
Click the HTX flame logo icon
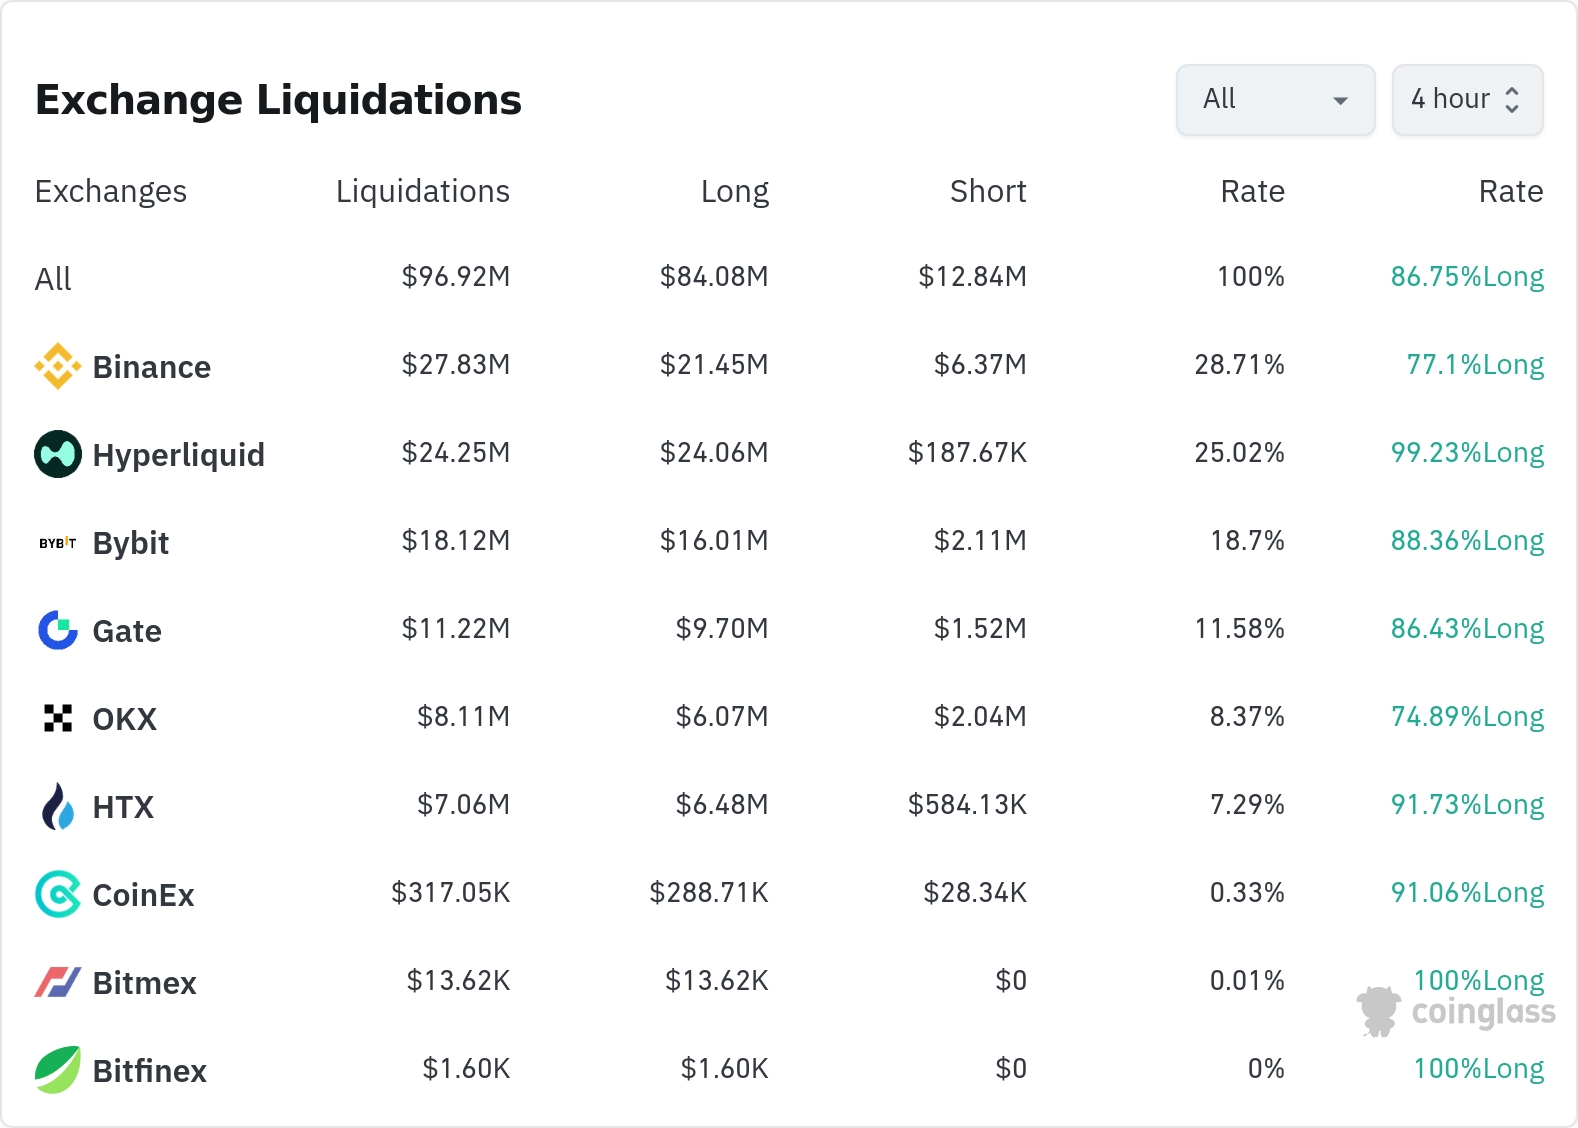tap(58, 806)
